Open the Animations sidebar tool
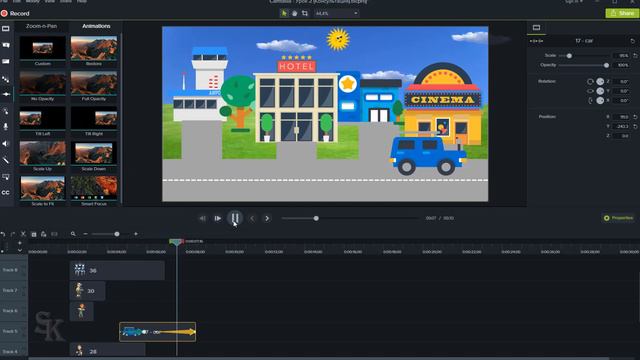 [x=6, y=94]
